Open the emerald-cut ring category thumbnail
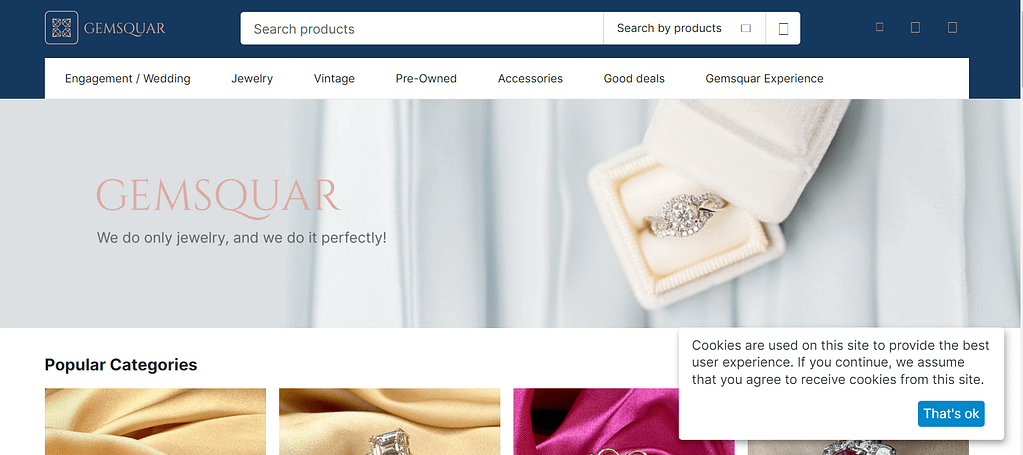The width and height of the screenshot is (1023, 455). click(x=389, y=422)
